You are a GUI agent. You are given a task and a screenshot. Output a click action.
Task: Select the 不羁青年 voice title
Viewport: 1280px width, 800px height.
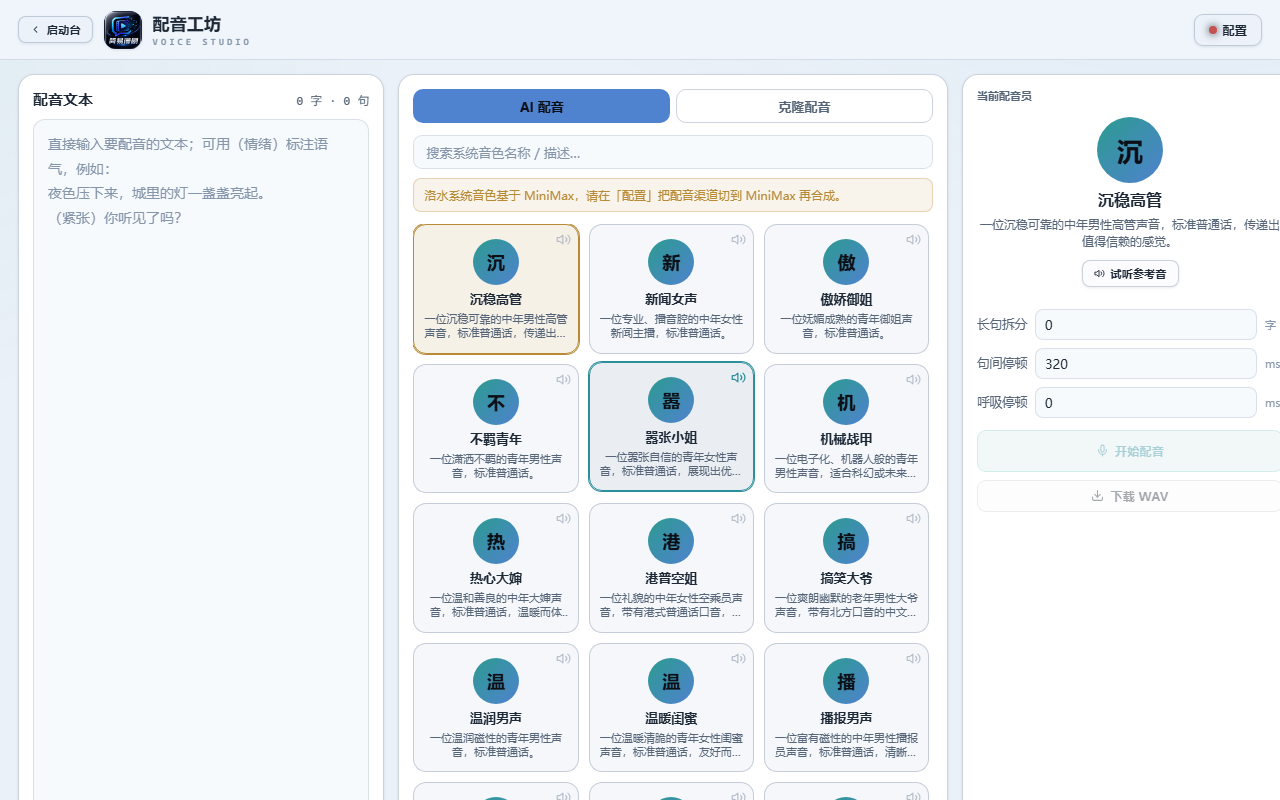(x=496, y=439)
